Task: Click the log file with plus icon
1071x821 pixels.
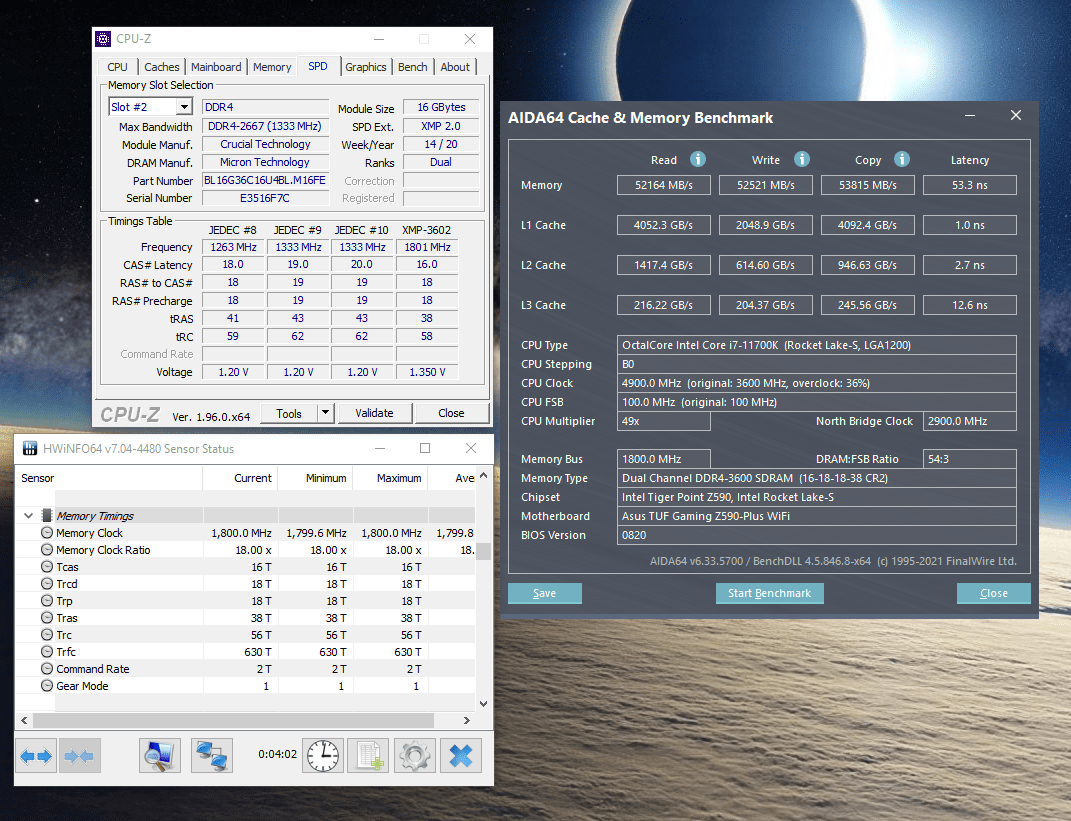Action: tap(368, 756)
